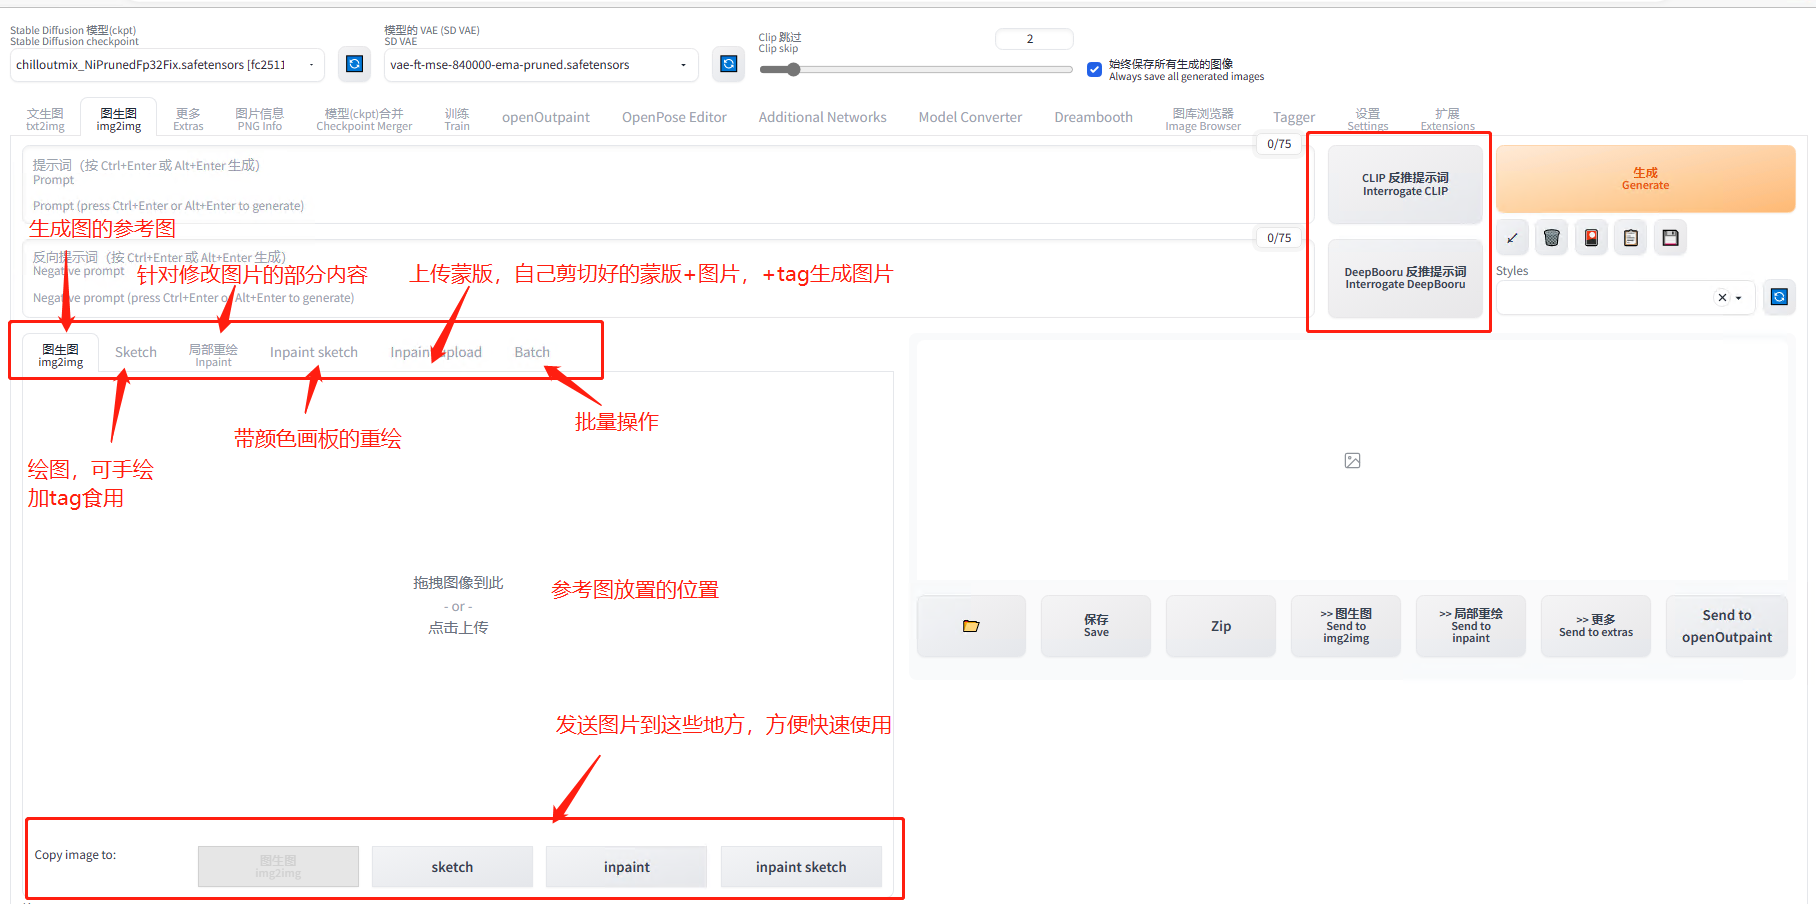Click the Clip skip slider handle
1816x904 pixels.
pos(793,70)
